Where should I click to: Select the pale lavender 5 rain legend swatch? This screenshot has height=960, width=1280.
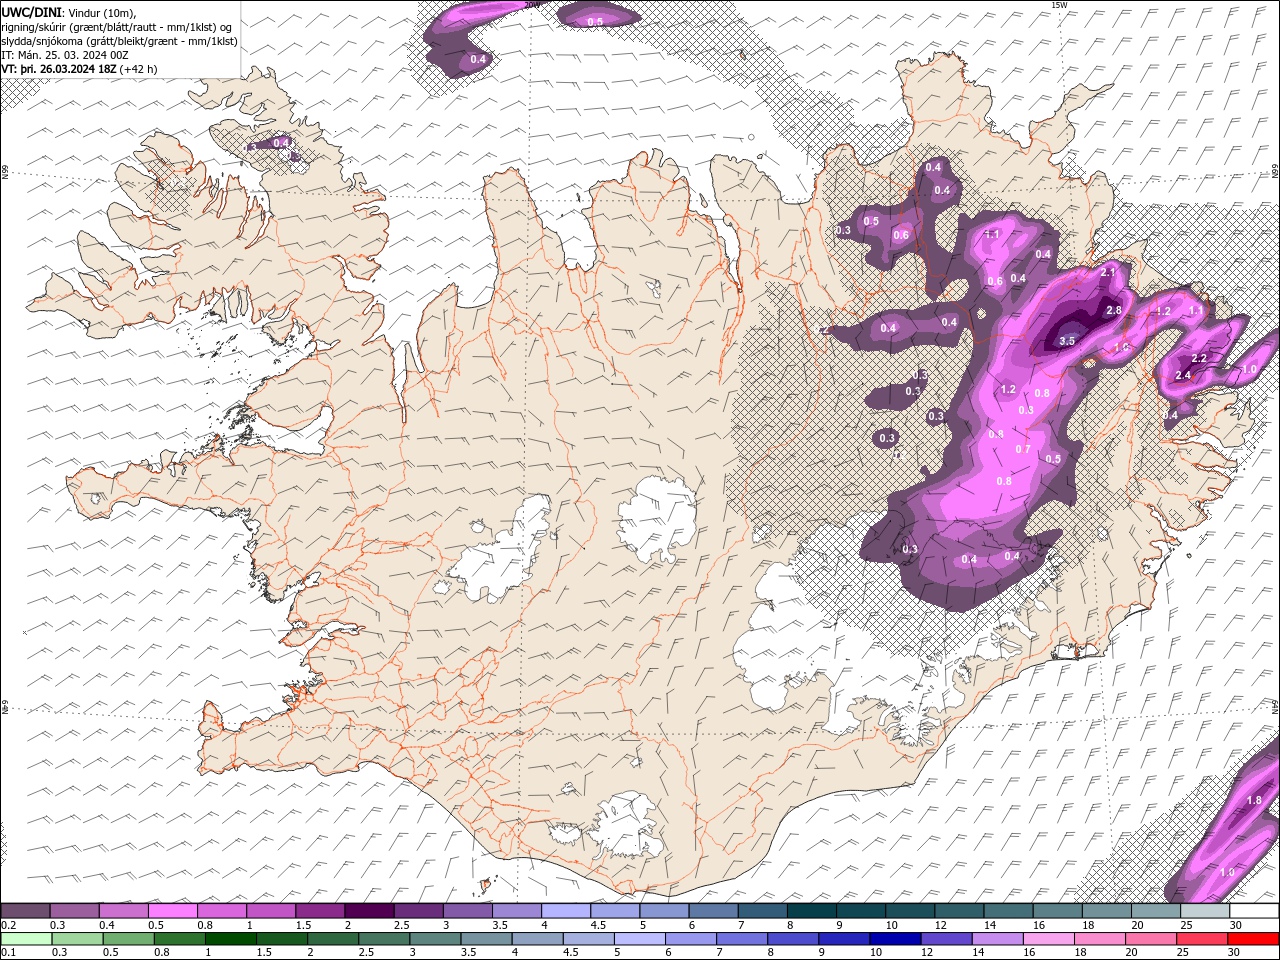click(640, 938)
